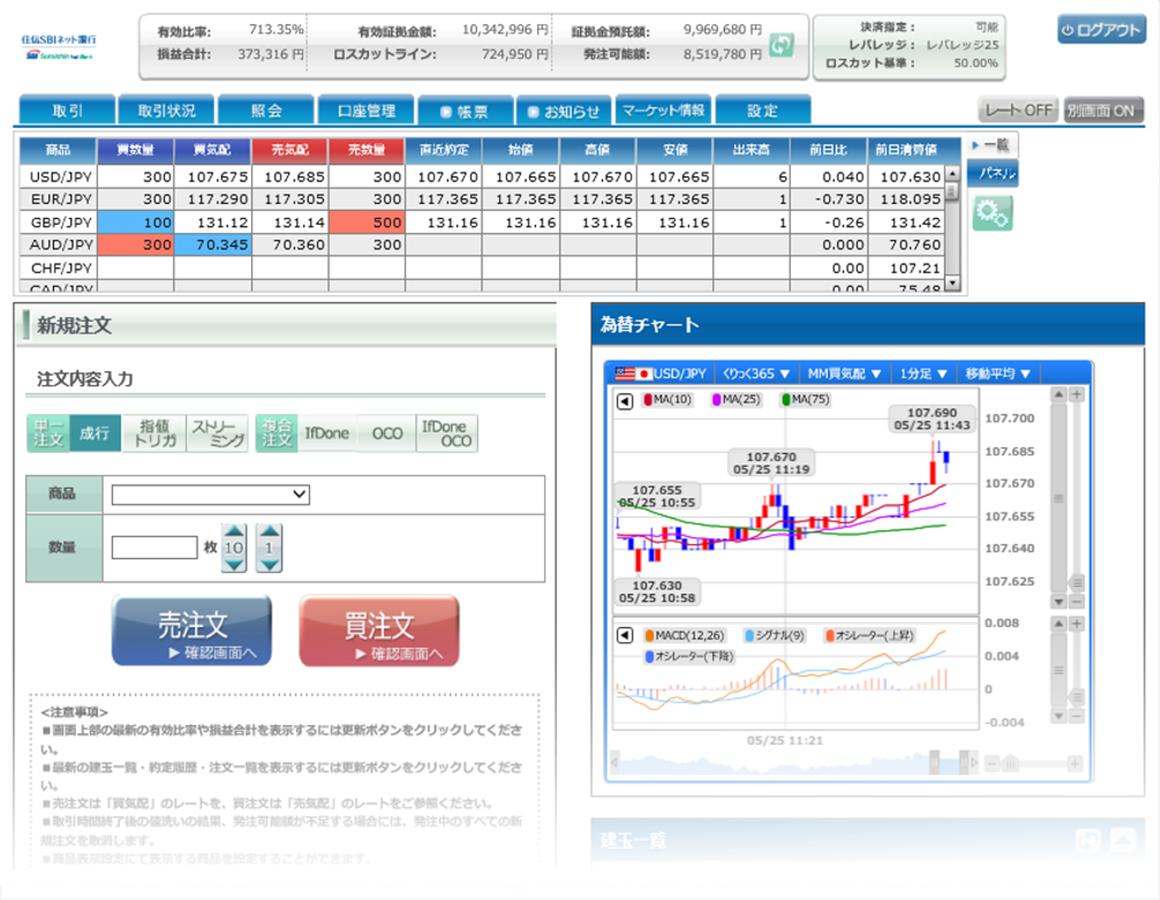The height and width of the screenshot is (900, 1160).
Task: Click minus icon below MACD chart zoom
Action: coord(1077,716)
